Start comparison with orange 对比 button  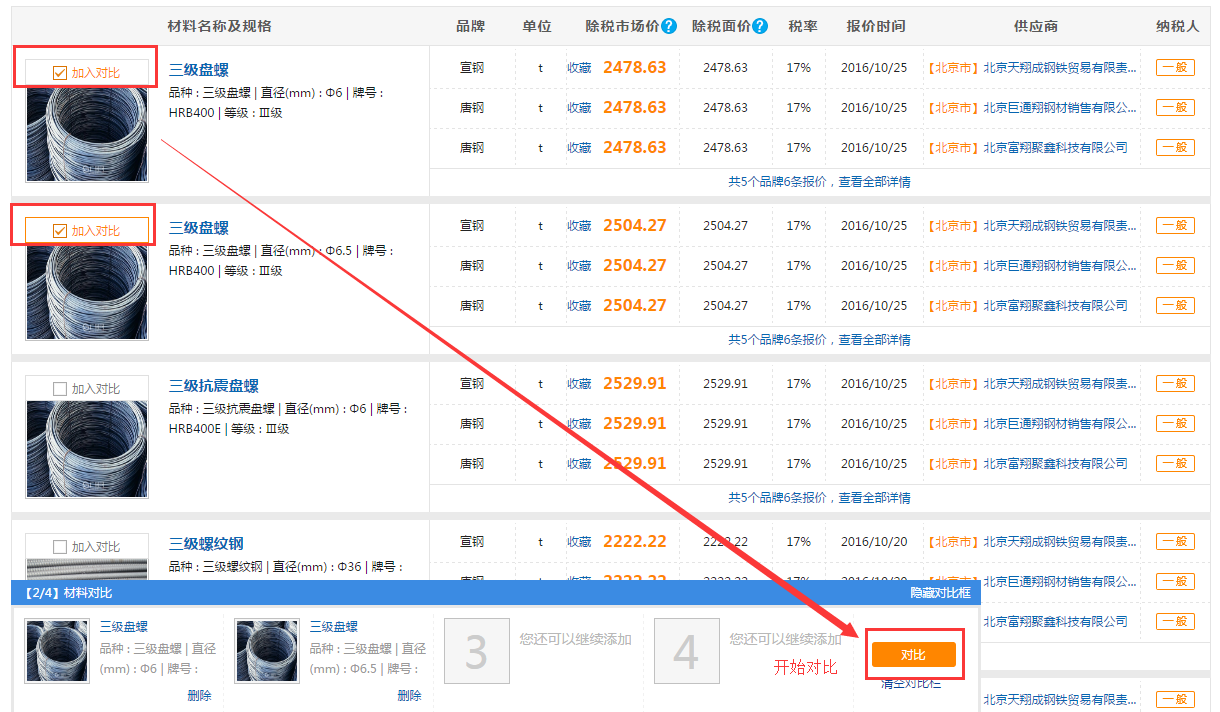click(x=913, y=654)
